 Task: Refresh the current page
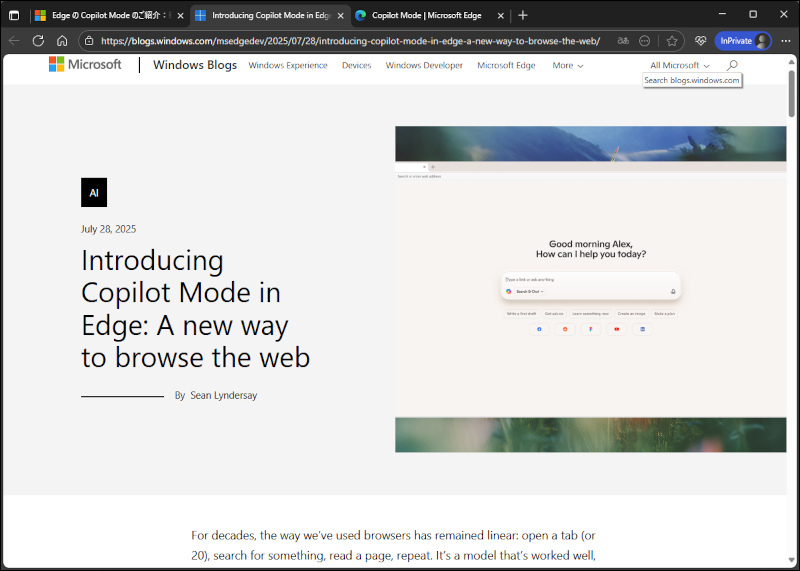pos(38,41)
